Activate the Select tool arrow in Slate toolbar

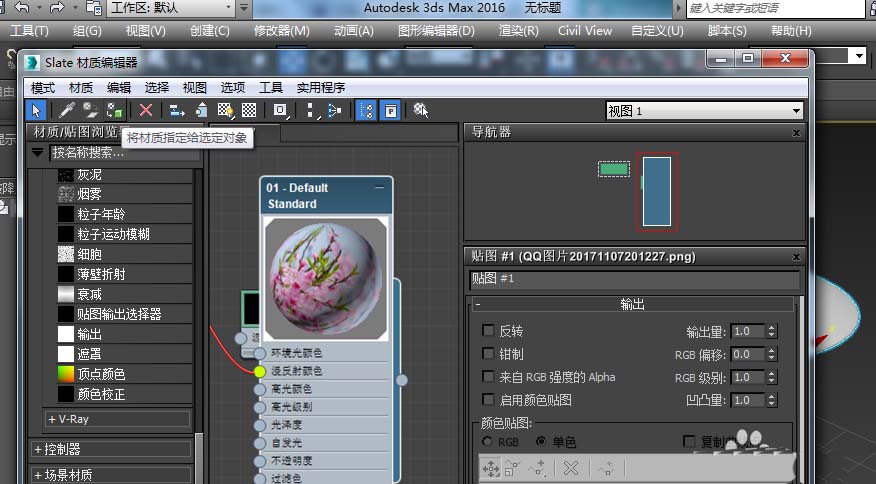coord(36,111)
